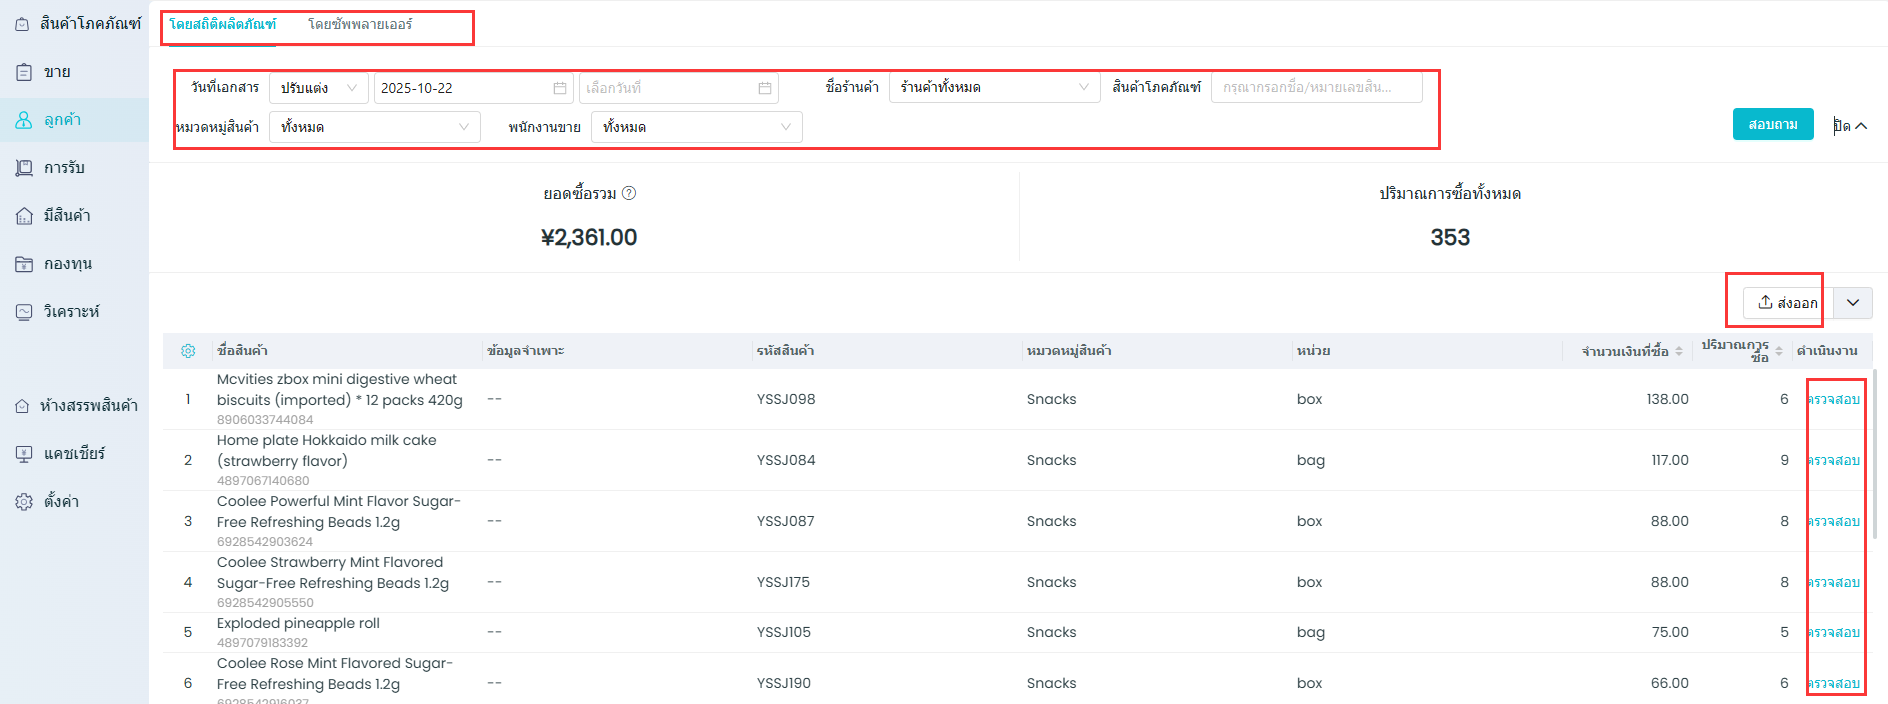Image resolution: width=1888 pixels, height=704 pixels.
Task: Open the การรับ sidebar section
Action: (64, 168)
